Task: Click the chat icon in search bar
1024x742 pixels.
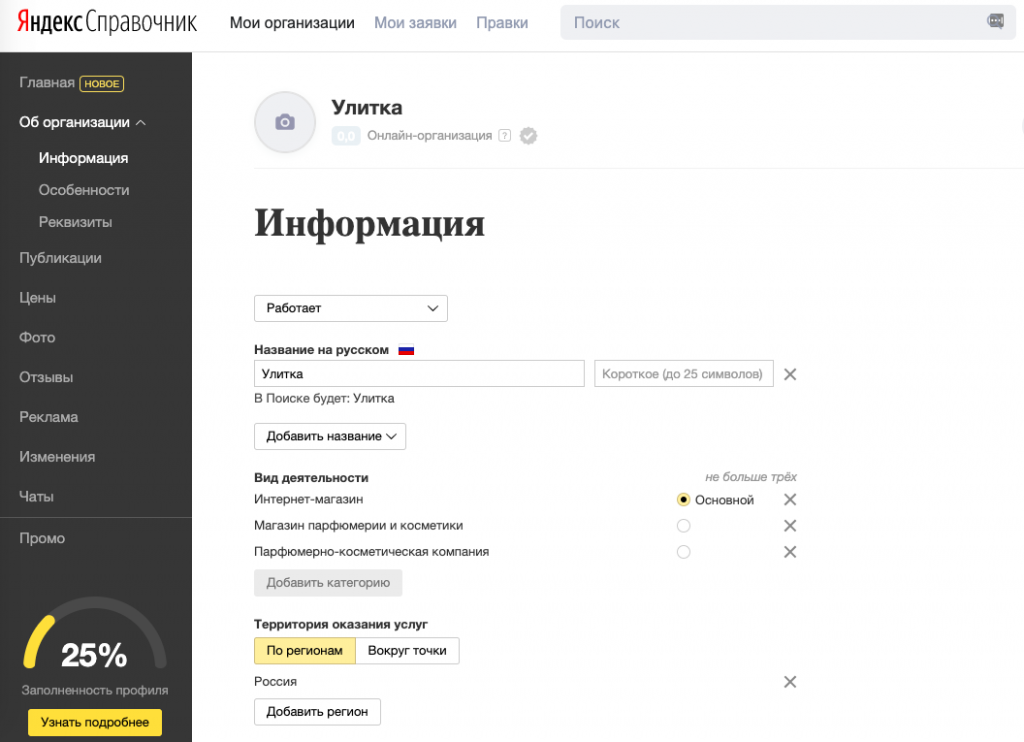Action: (x=995, y=22)
